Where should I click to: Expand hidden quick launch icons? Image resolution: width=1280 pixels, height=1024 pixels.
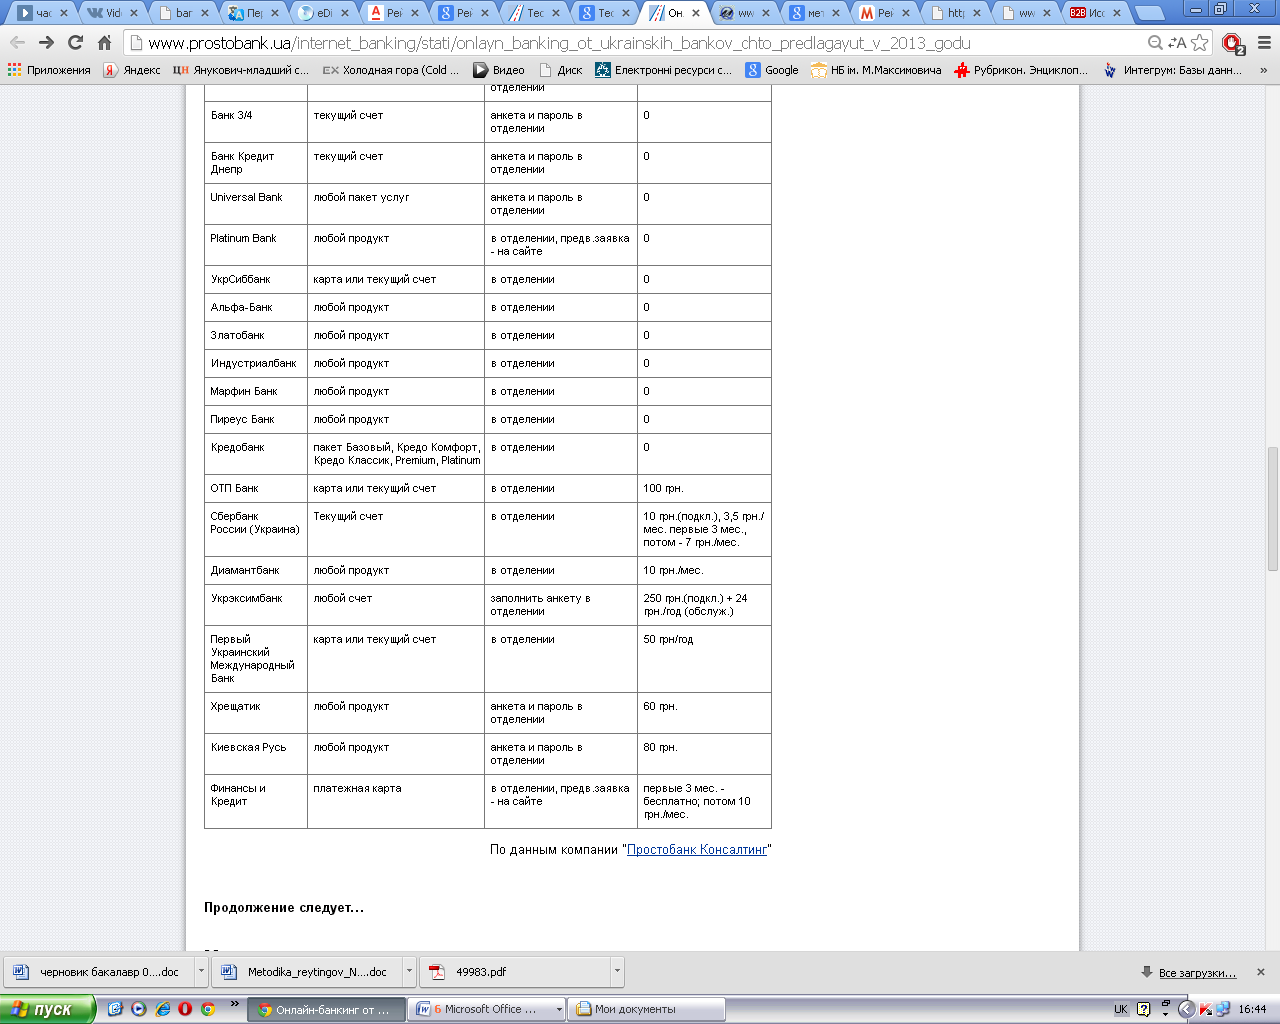coord(235,1004)
